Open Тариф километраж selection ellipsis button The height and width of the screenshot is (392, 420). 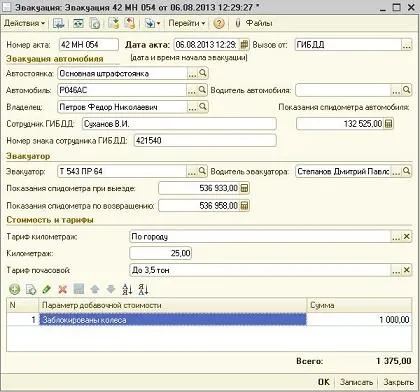tap(396, 237)
